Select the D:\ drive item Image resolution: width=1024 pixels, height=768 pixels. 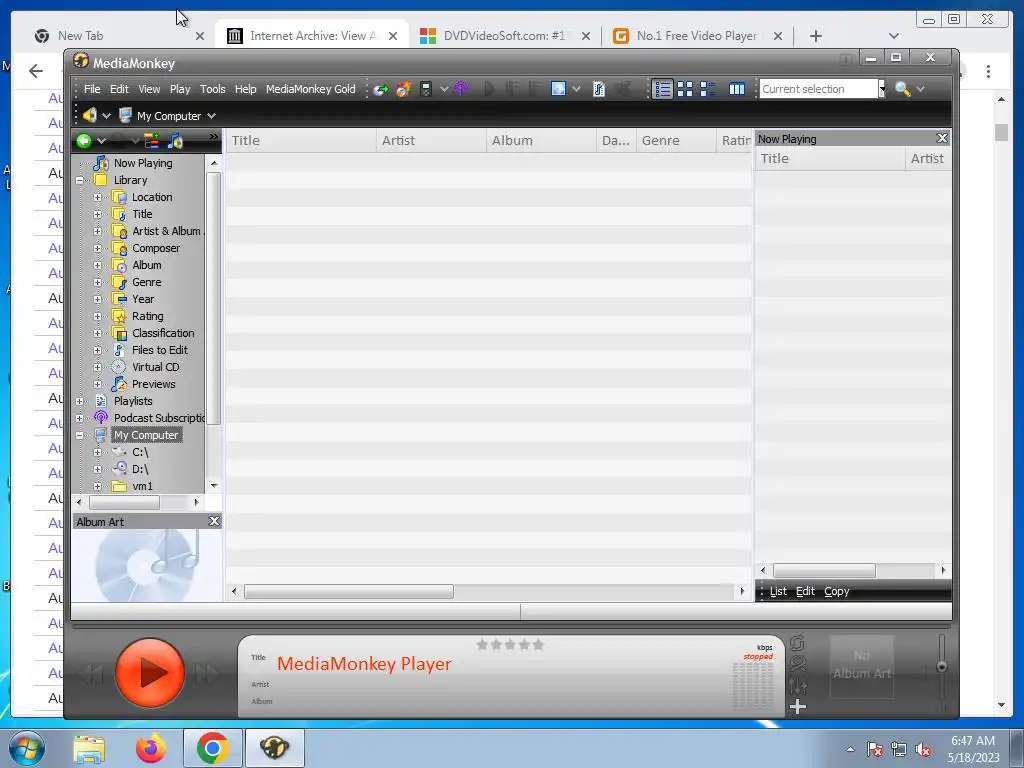click(140, 469)
